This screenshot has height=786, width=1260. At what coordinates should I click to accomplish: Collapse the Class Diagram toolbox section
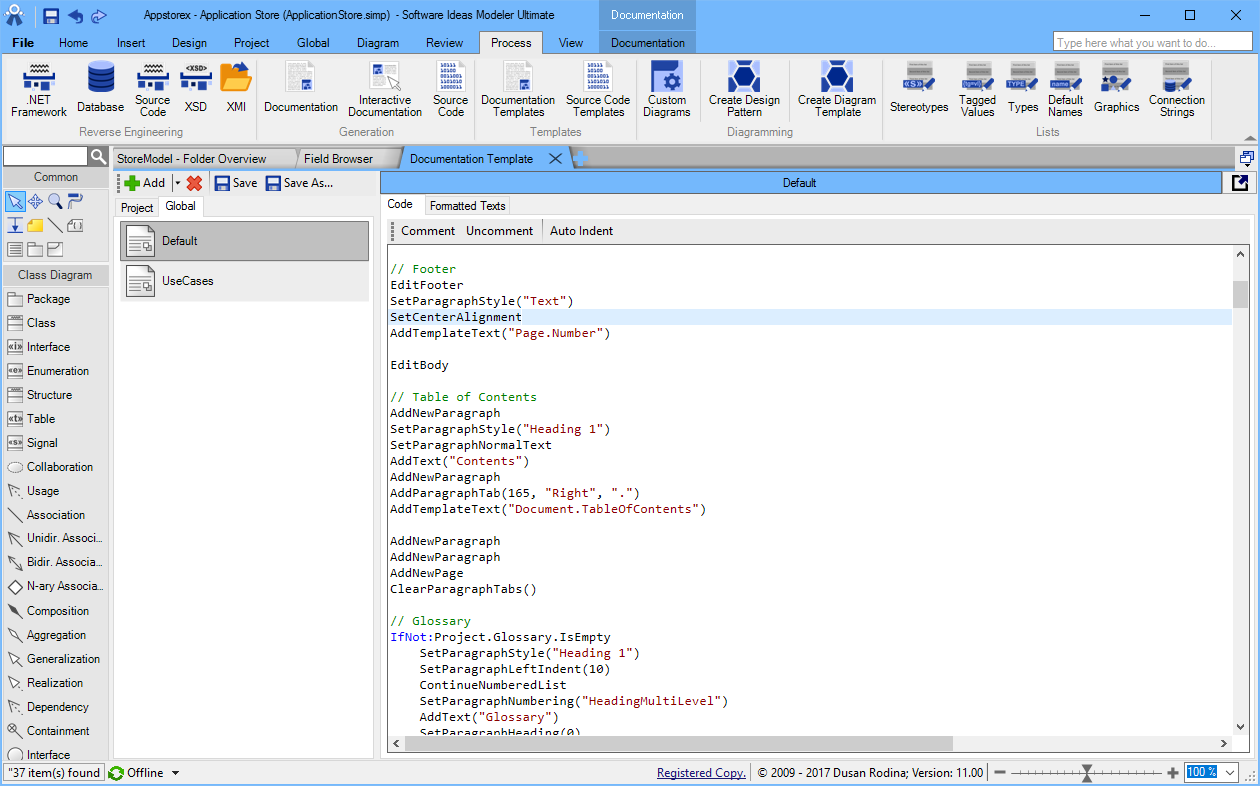coord(55,275)
